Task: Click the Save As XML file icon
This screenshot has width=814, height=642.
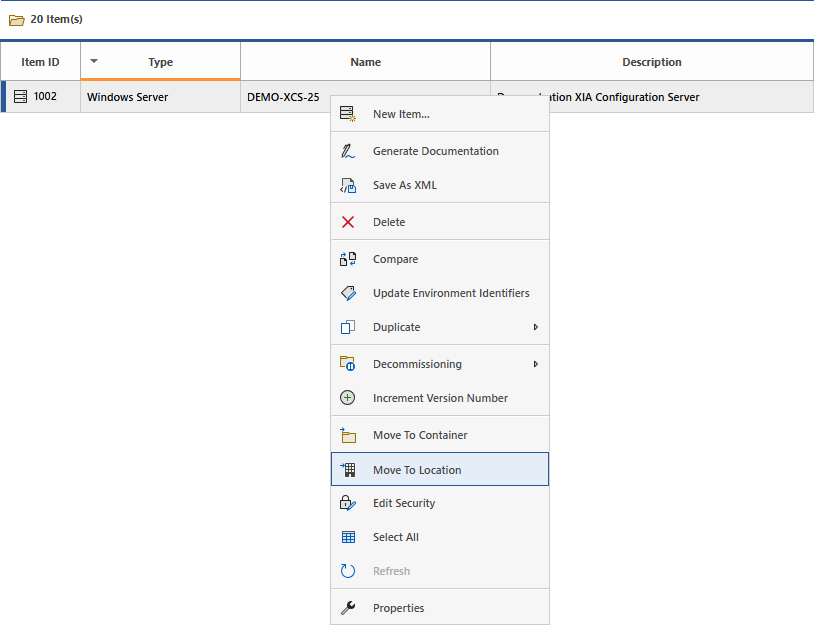Action: click(x=348, y=185)
